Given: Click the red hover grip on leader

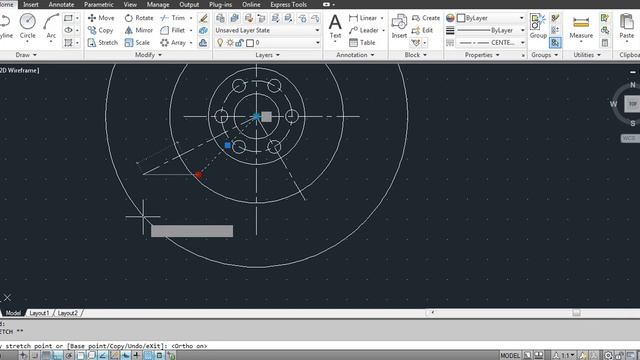Looking at the screenshot, I should [198, 175].
